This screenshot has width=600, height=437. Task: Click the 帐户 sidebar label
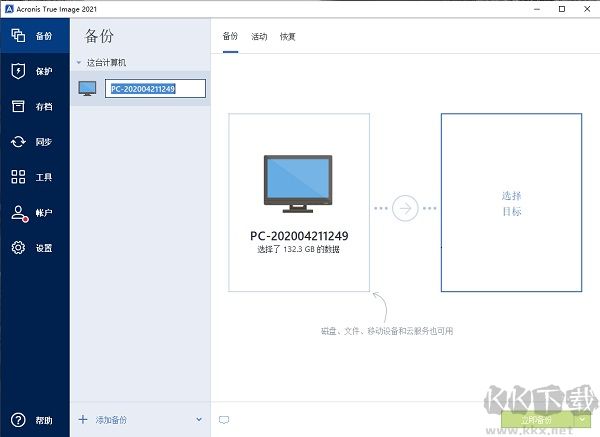(44, 212)
